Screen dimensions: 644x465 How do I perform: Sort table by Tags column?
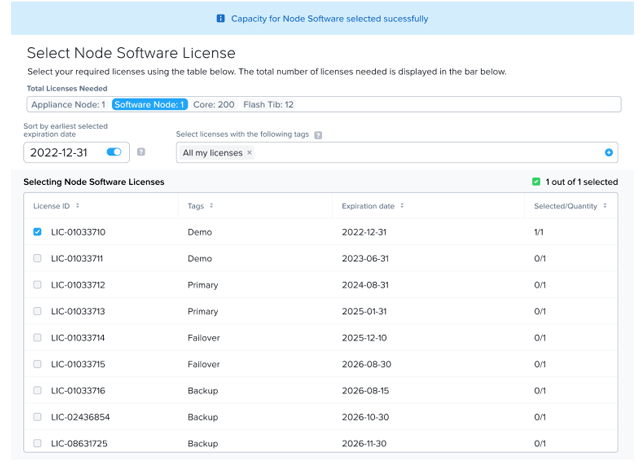212,206
